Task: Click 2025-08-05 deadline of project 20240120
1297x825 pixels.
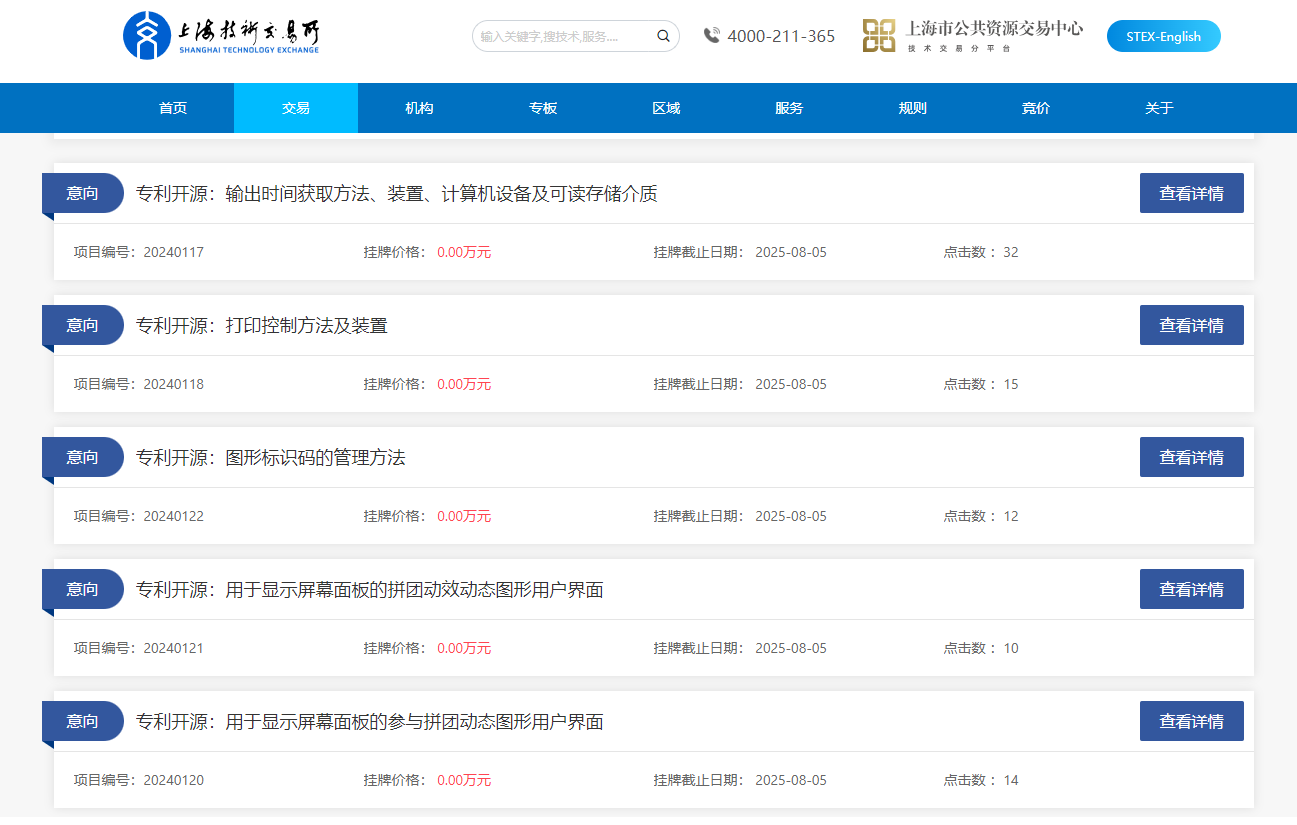Action: point(791,780)
